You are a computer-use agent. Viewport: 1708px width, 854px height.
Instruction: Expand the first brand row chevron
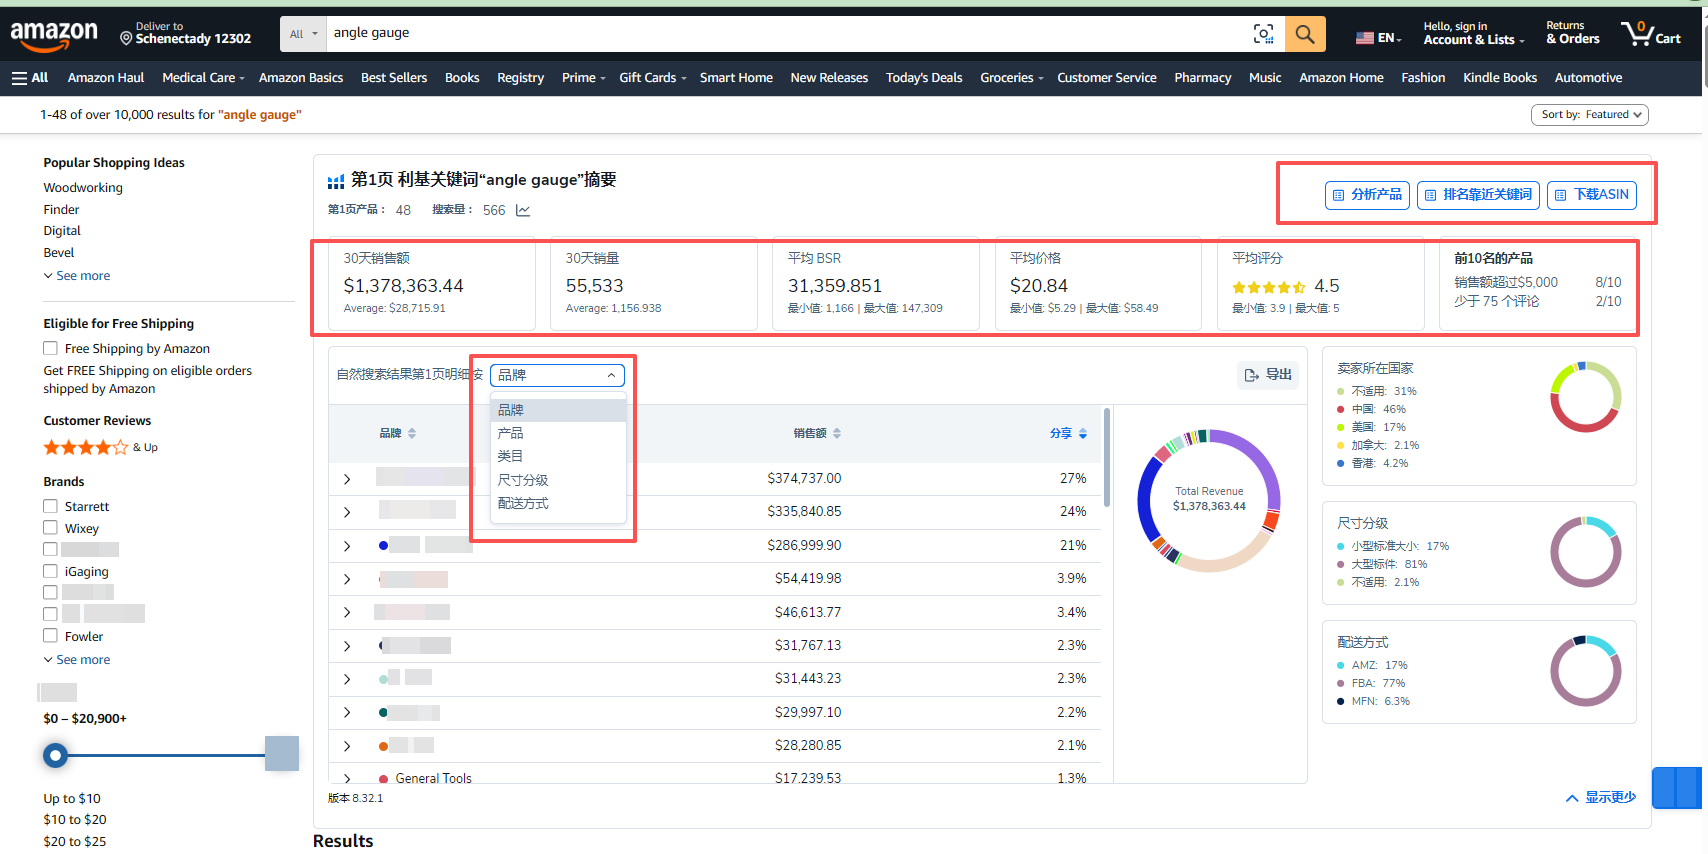coord(347,479)
